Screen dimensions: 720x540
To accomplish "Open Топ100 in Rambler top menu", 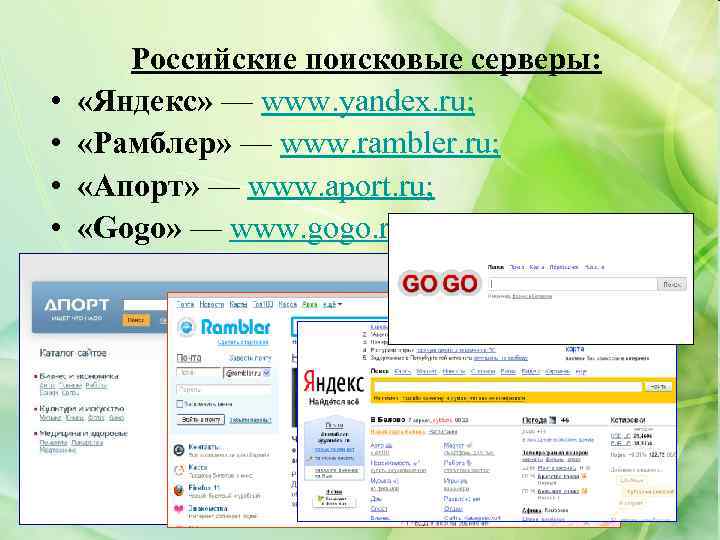I will (x=264, y=304).
